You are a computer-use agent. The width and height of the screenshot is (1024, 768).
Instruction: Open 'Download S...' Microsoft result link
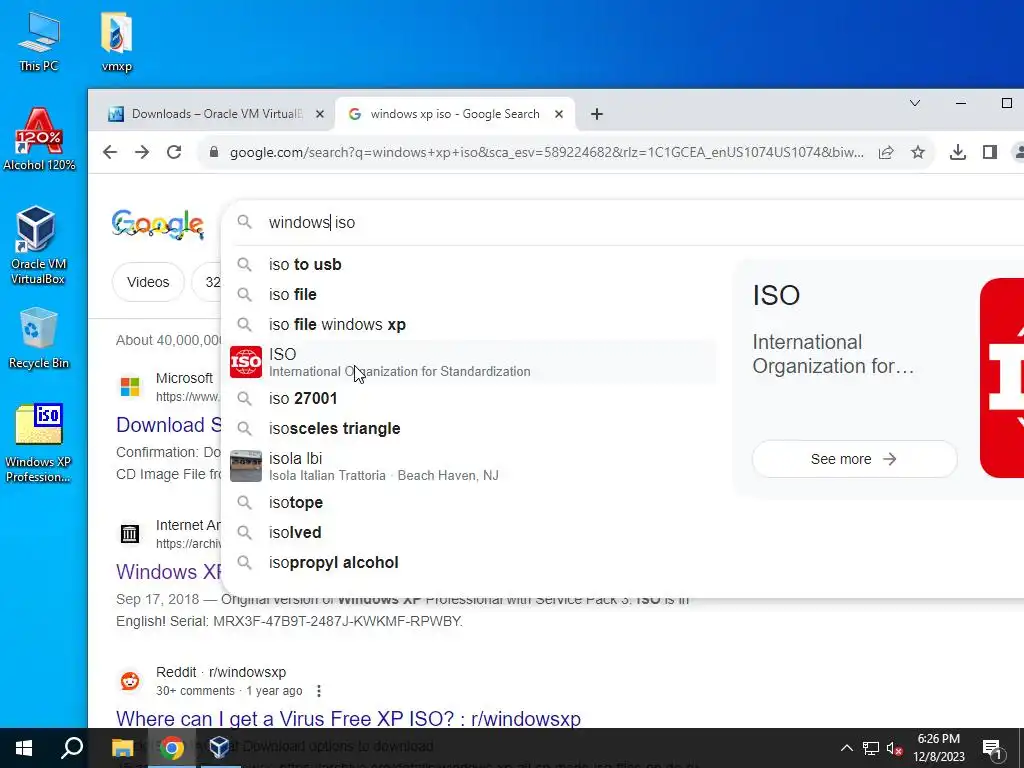169,425
